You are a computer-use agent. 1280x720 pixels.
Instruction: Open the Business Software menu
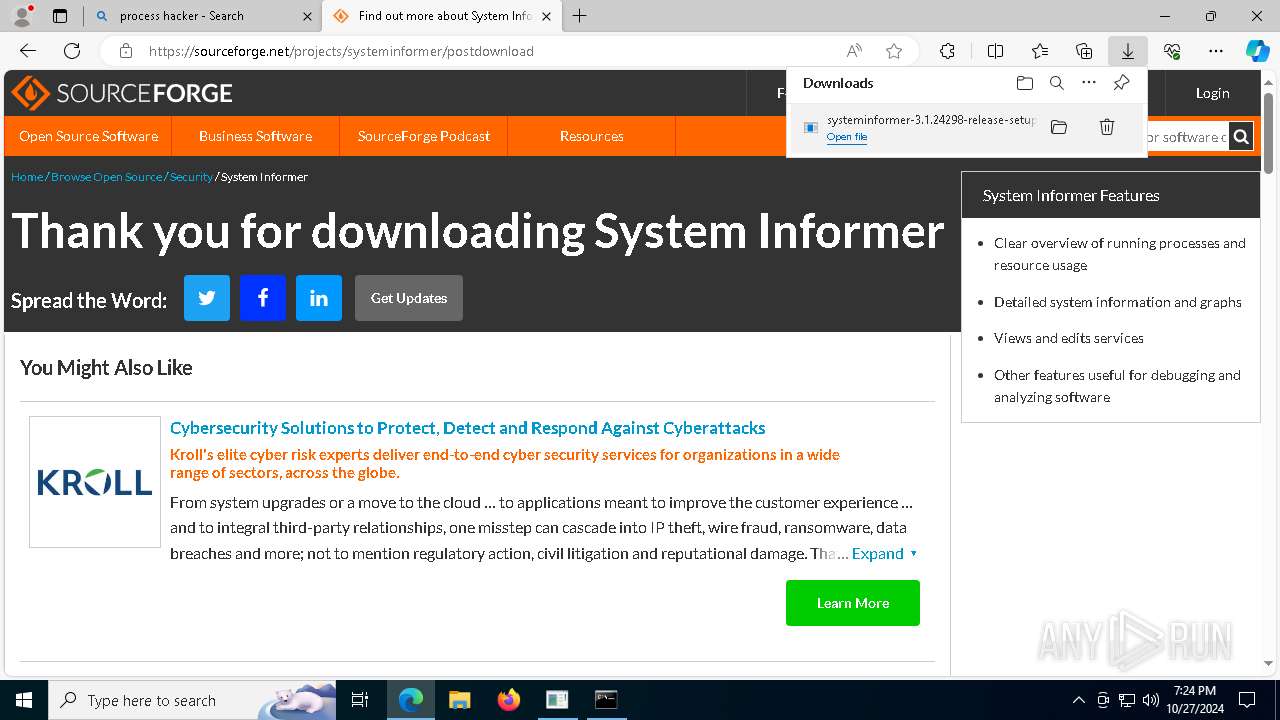click(x=255, y=136)
